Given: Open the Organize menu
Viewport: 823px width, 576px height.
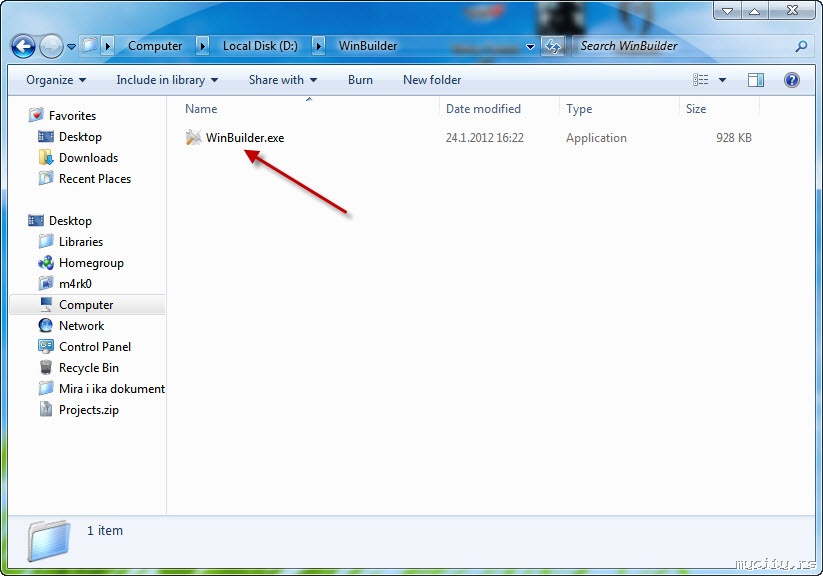Looking at the screenshot, I should tap(56, 80).
